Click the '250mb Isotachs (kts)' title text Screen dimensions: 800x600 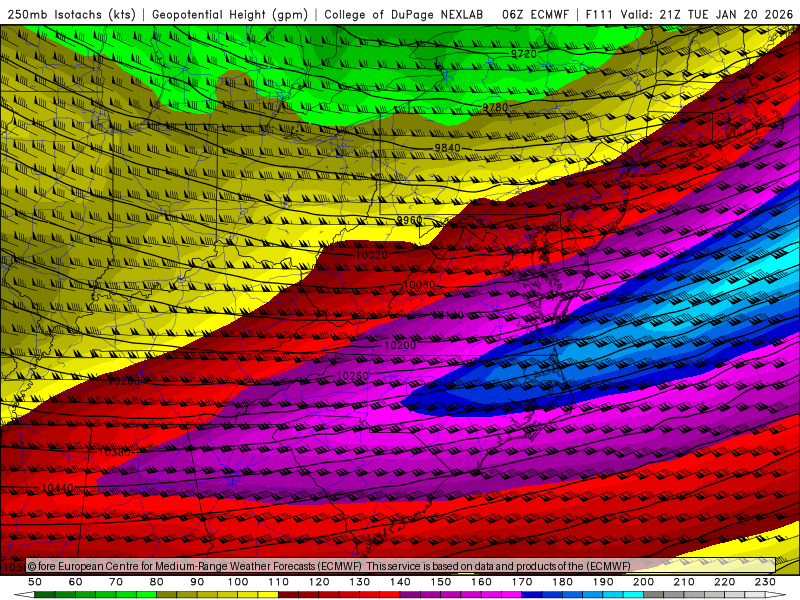click(71, 14)
